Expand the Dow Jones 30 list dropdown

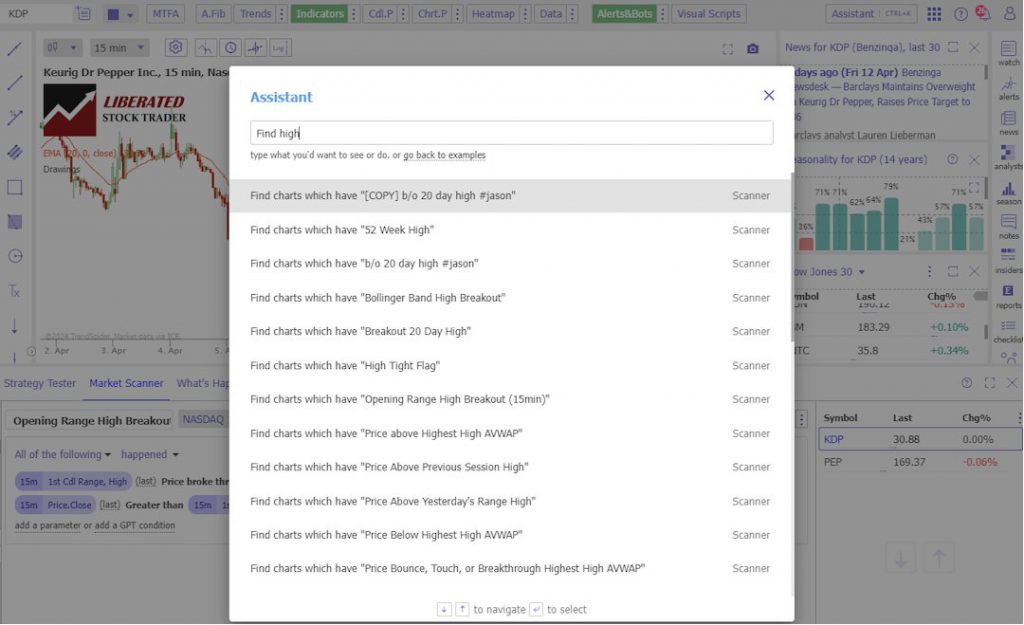point(861,272)
